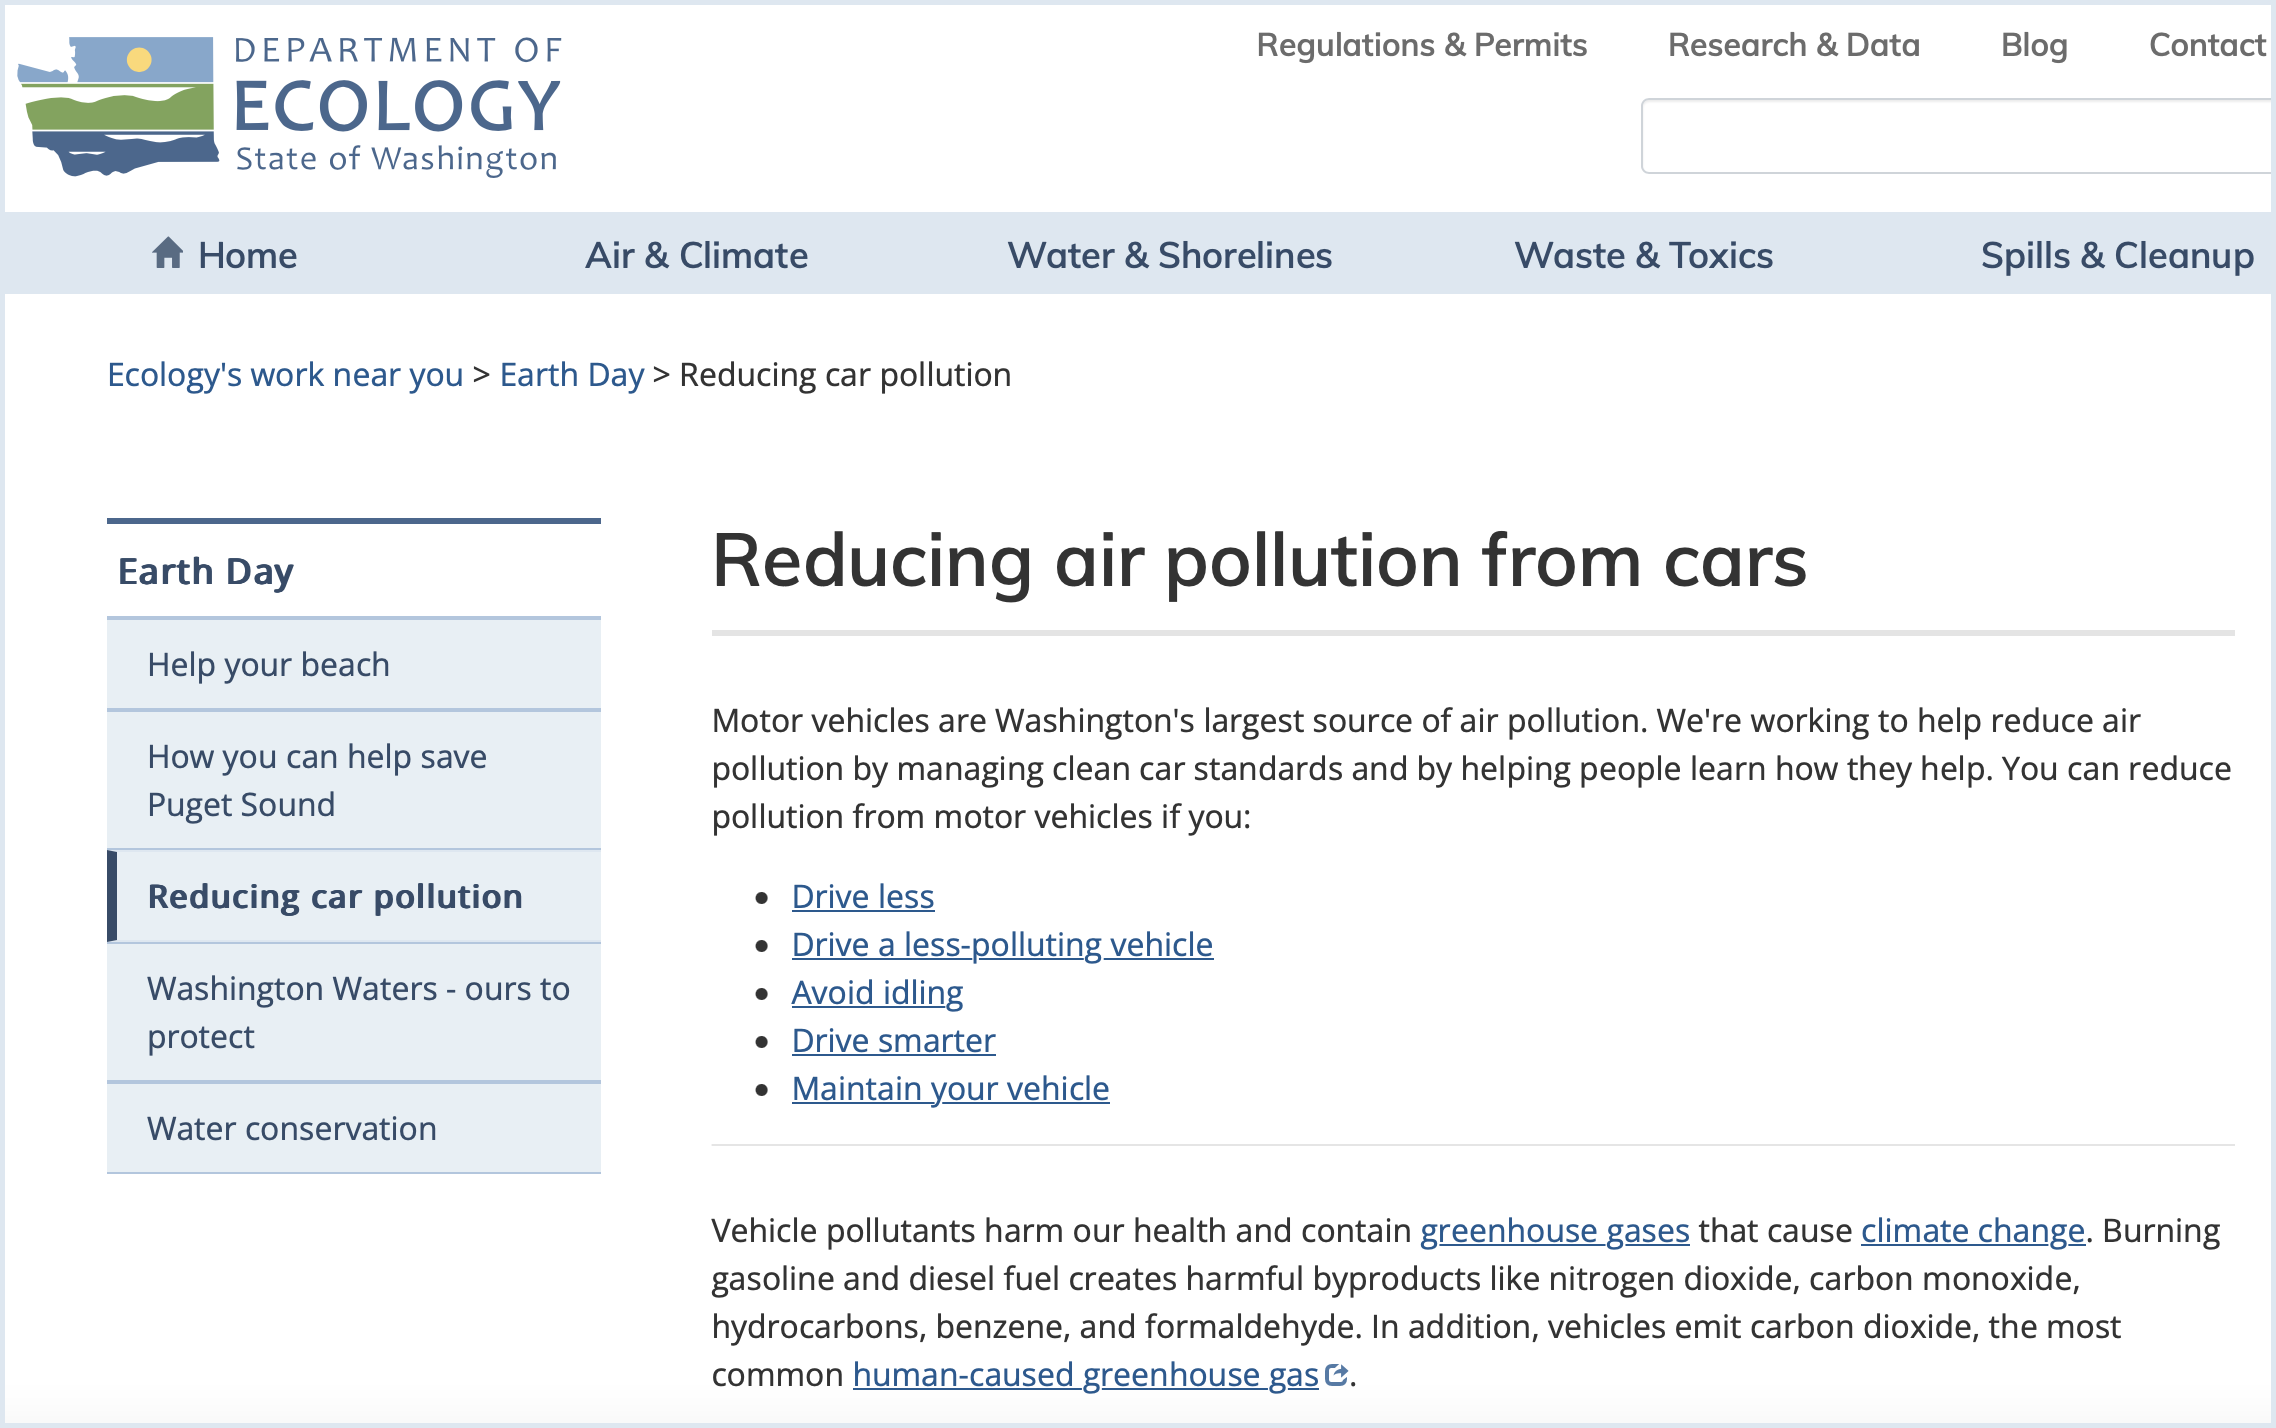Open How you can help save Puget Sound
This screenshot has height=1428, width=2276.
pyautogui.click(x=316, y=781)
